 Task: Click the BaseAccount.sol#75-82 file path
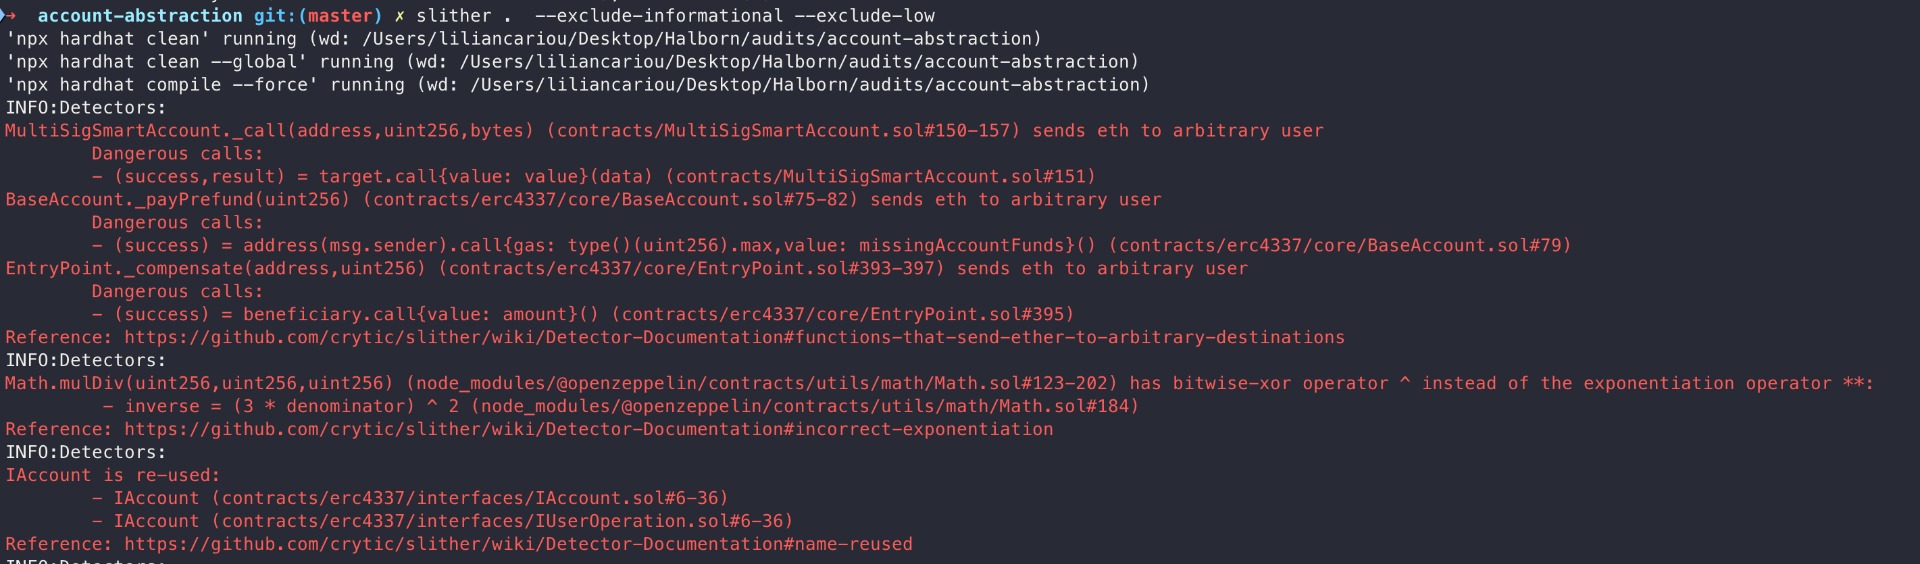click(x=610, y=200)
